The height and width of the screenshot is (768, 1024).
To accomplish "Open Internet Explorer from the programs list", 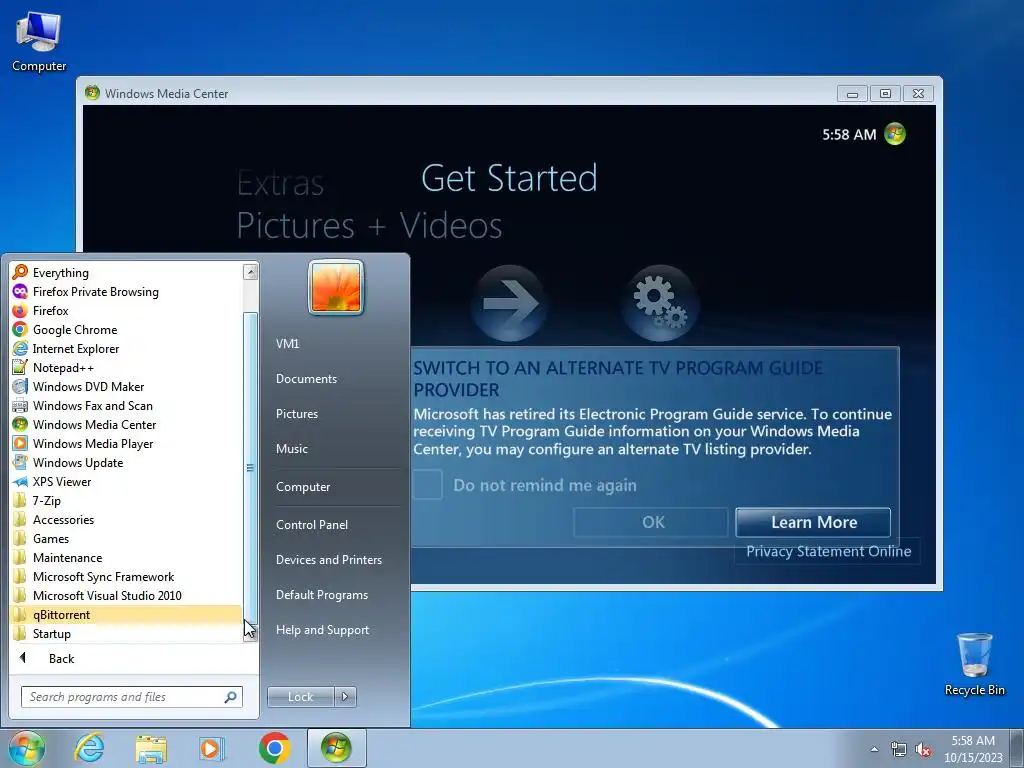I will click(x=125, y=349).
